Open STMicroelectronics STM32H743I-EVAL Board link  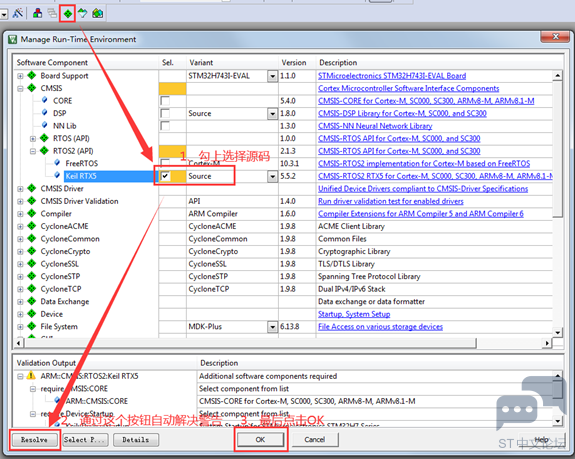pyautogui.click(x=392, y=76)
